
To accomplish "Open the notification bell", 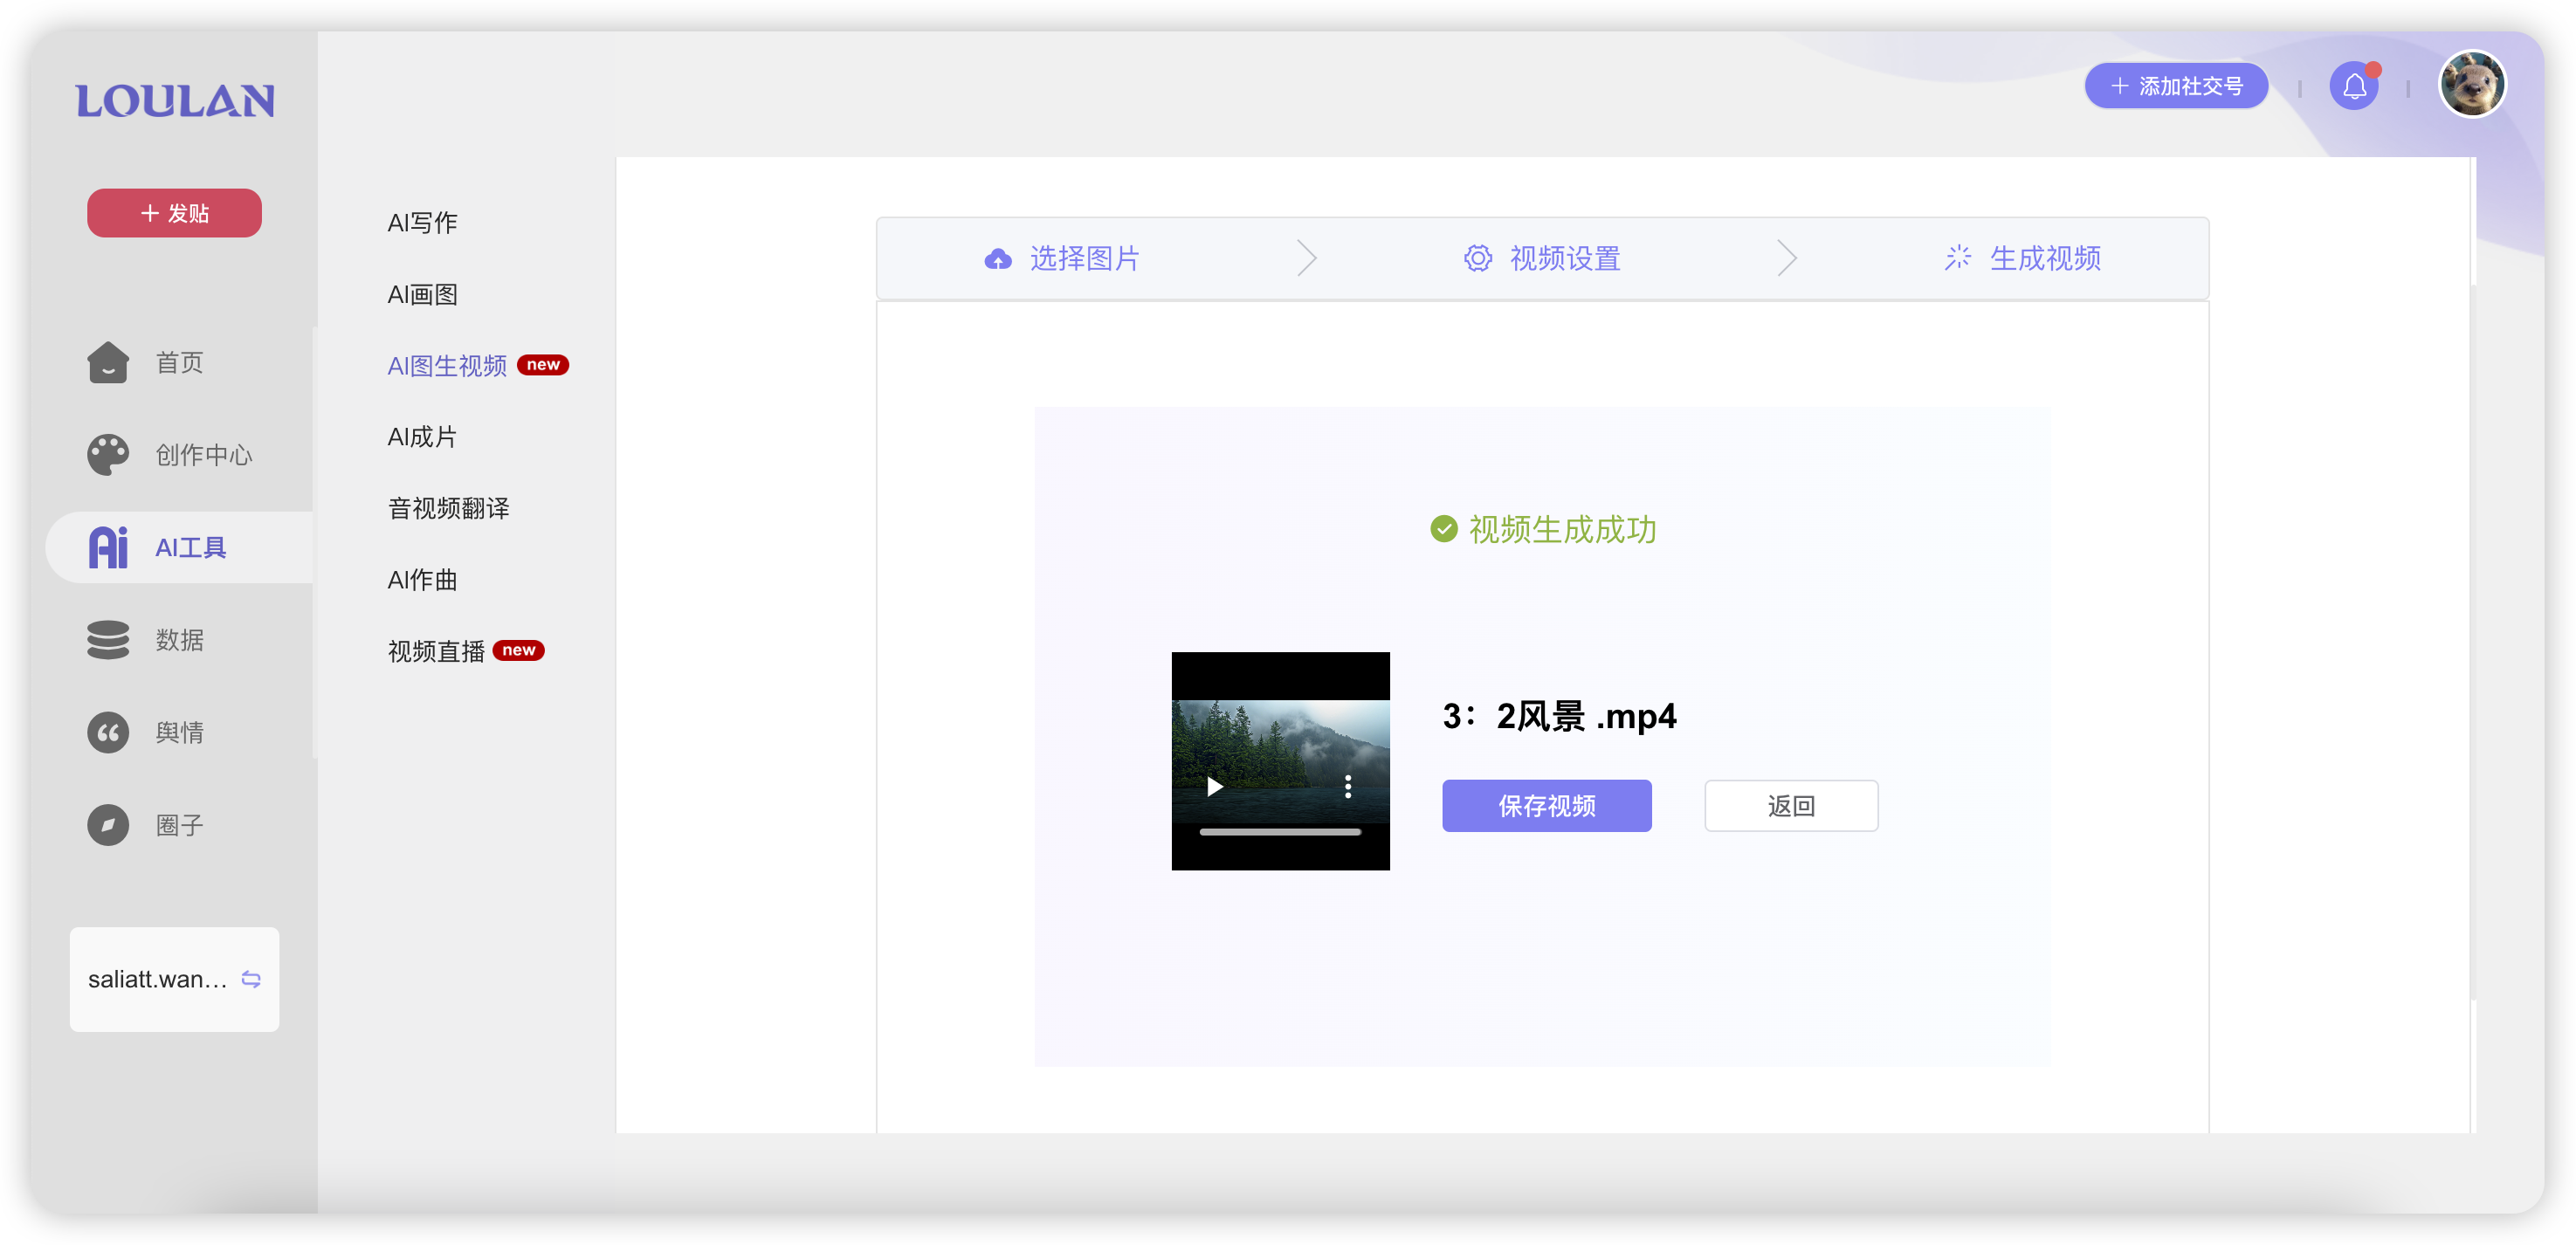I will pyautogui.click(x=2354, y=86).
